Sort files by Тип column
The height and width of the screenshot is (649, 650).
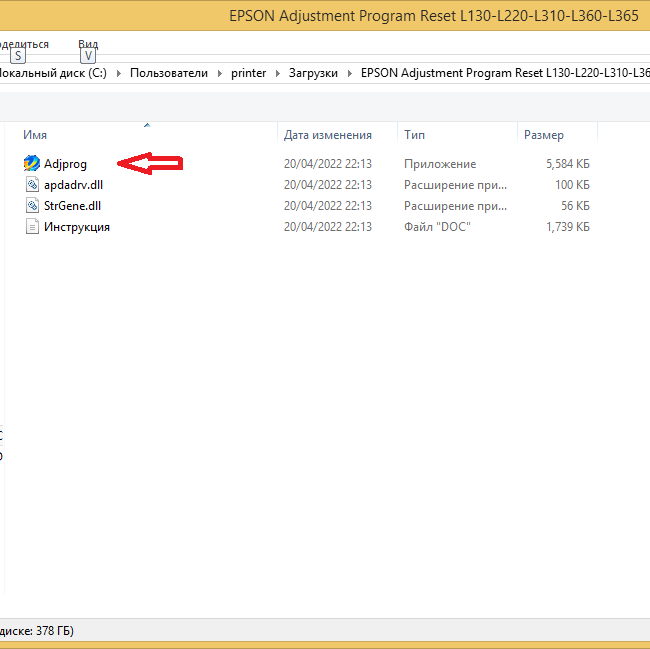click(x=414, y=135)
